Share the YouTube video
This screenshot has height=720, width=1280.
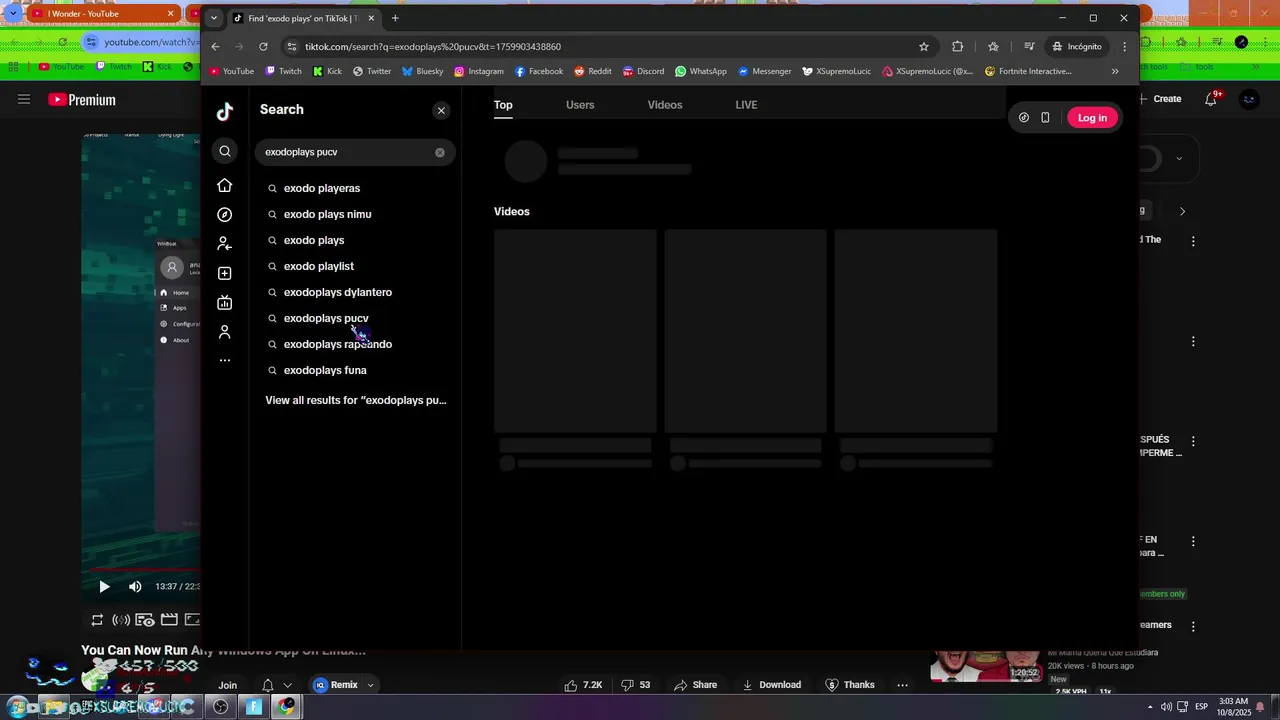tap(695, 685)
